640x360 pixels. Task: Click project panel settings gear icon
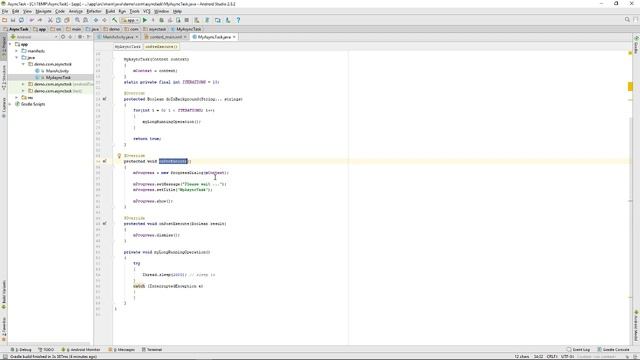[x=80, y=37]
